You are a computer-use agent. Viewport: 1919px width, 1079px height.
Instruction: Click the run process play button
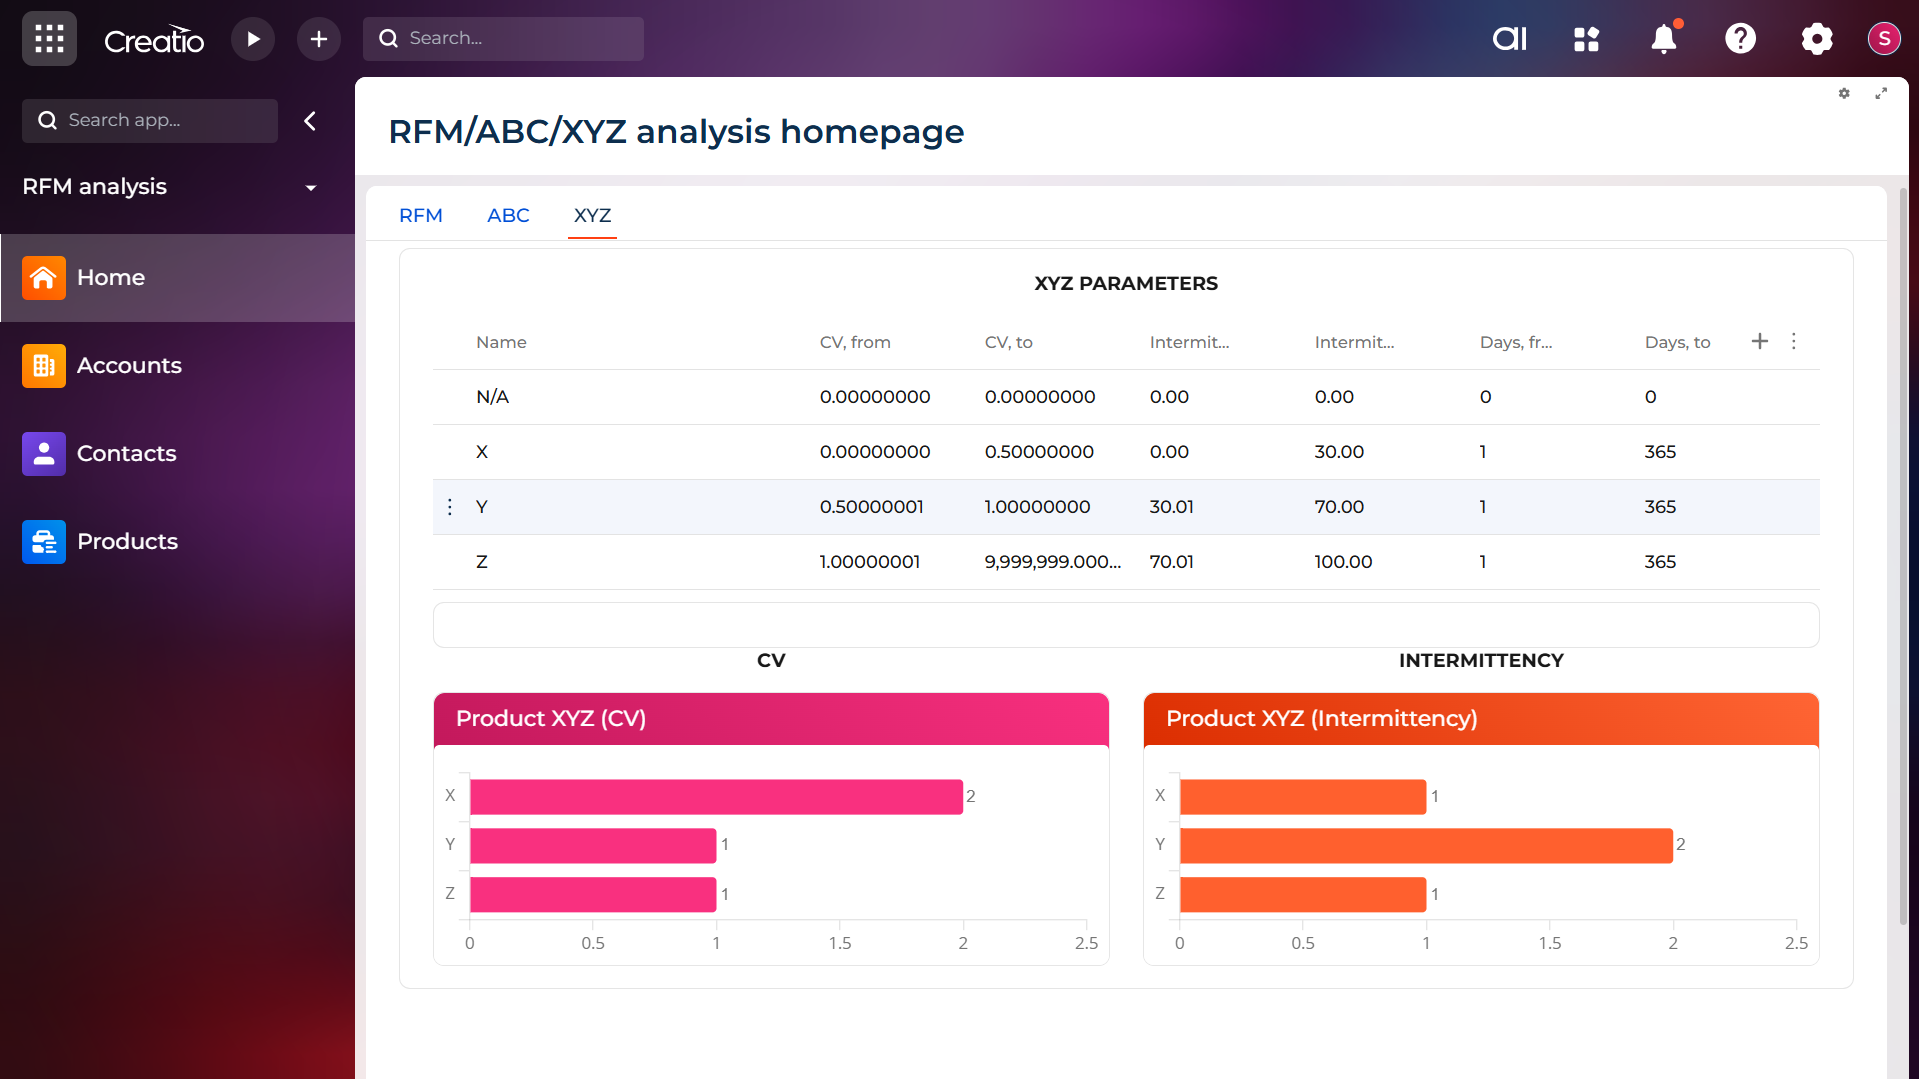[253, 39]
